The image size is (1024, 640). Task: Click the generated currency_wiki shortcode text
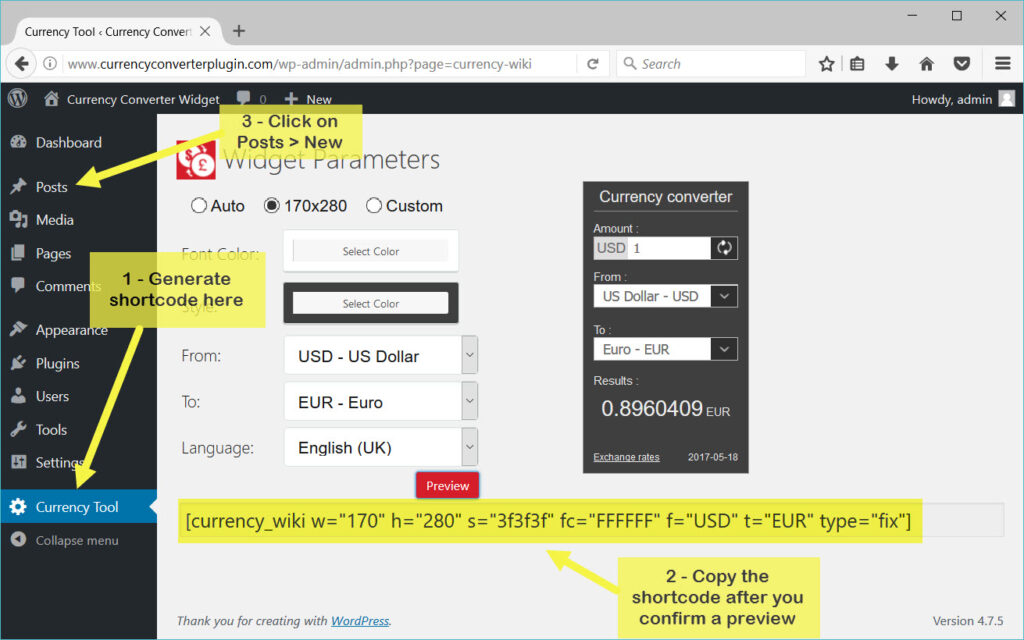click(x=548, y=520)
